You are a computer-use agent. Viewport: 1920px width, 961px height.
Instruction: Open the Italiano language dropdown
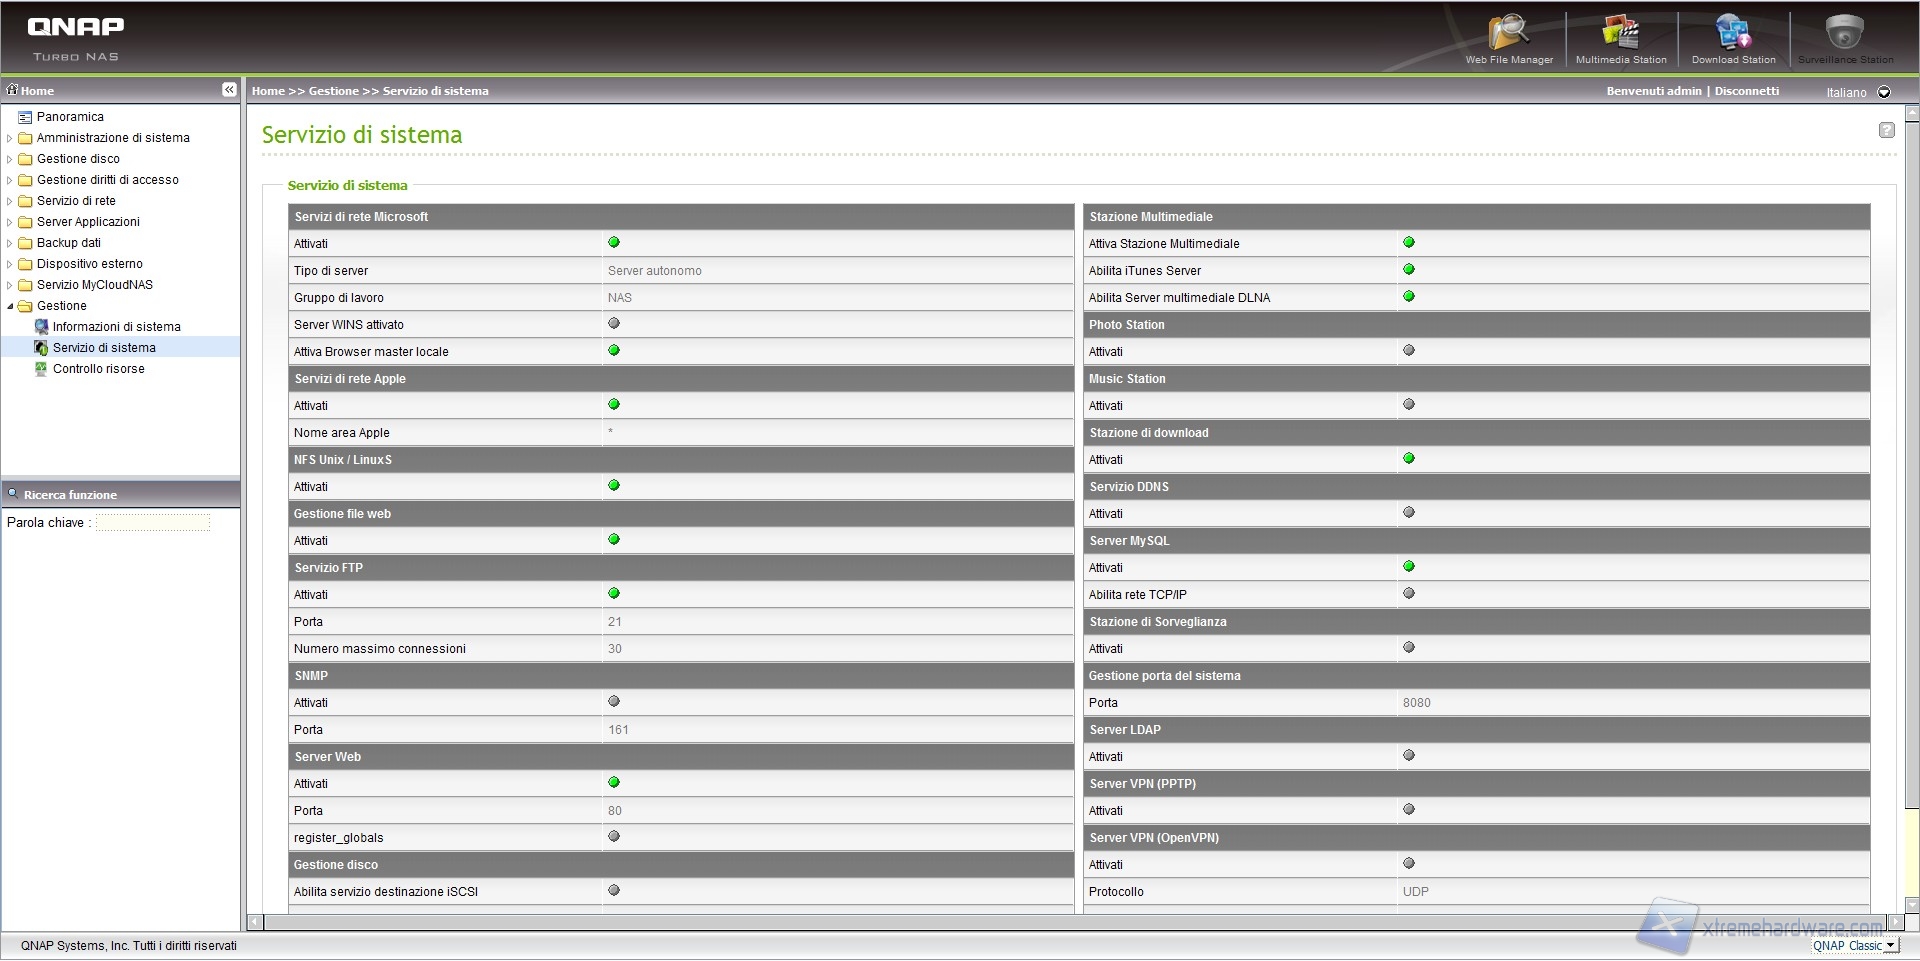1884,92
